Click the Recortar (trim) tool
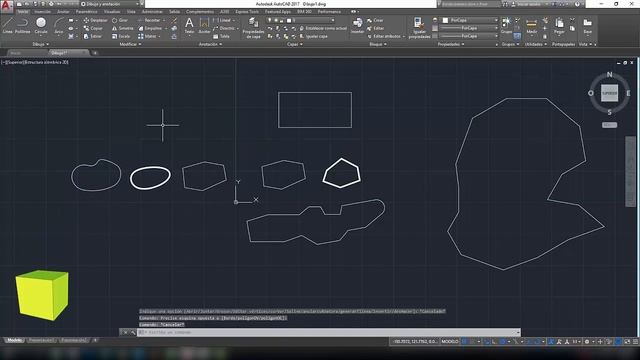This screenshot has height=360, width=640. [x=149, y=20]
